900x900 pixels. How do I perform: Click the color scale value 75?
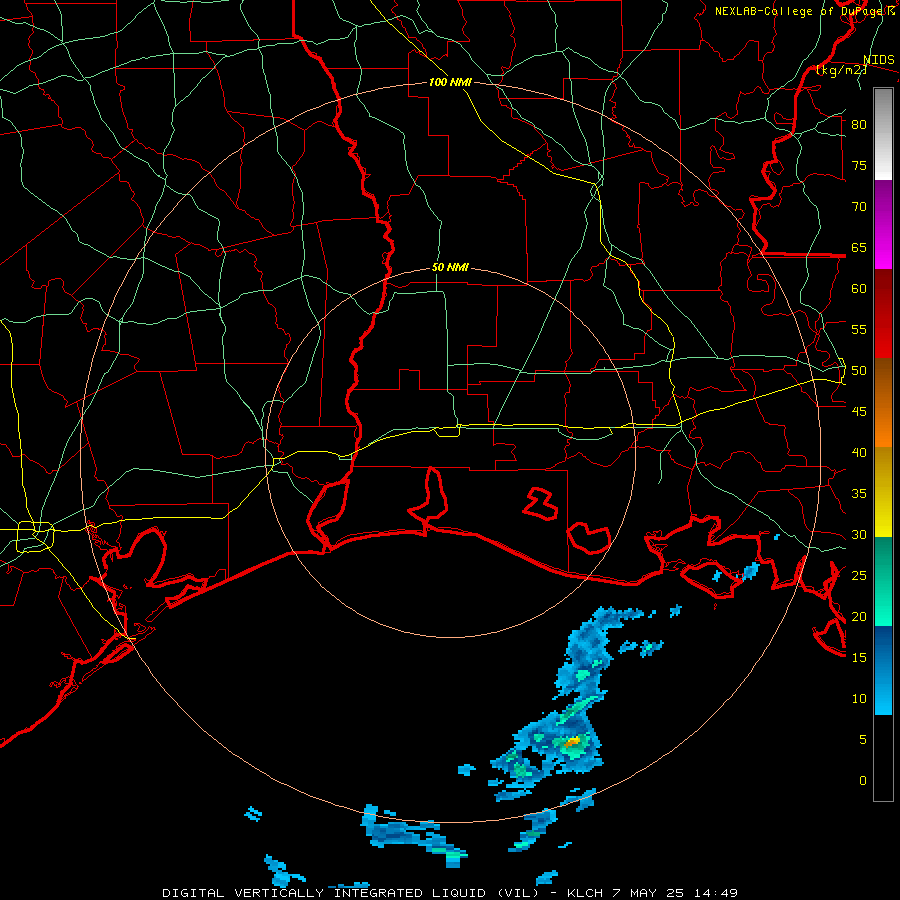[859, 165]
